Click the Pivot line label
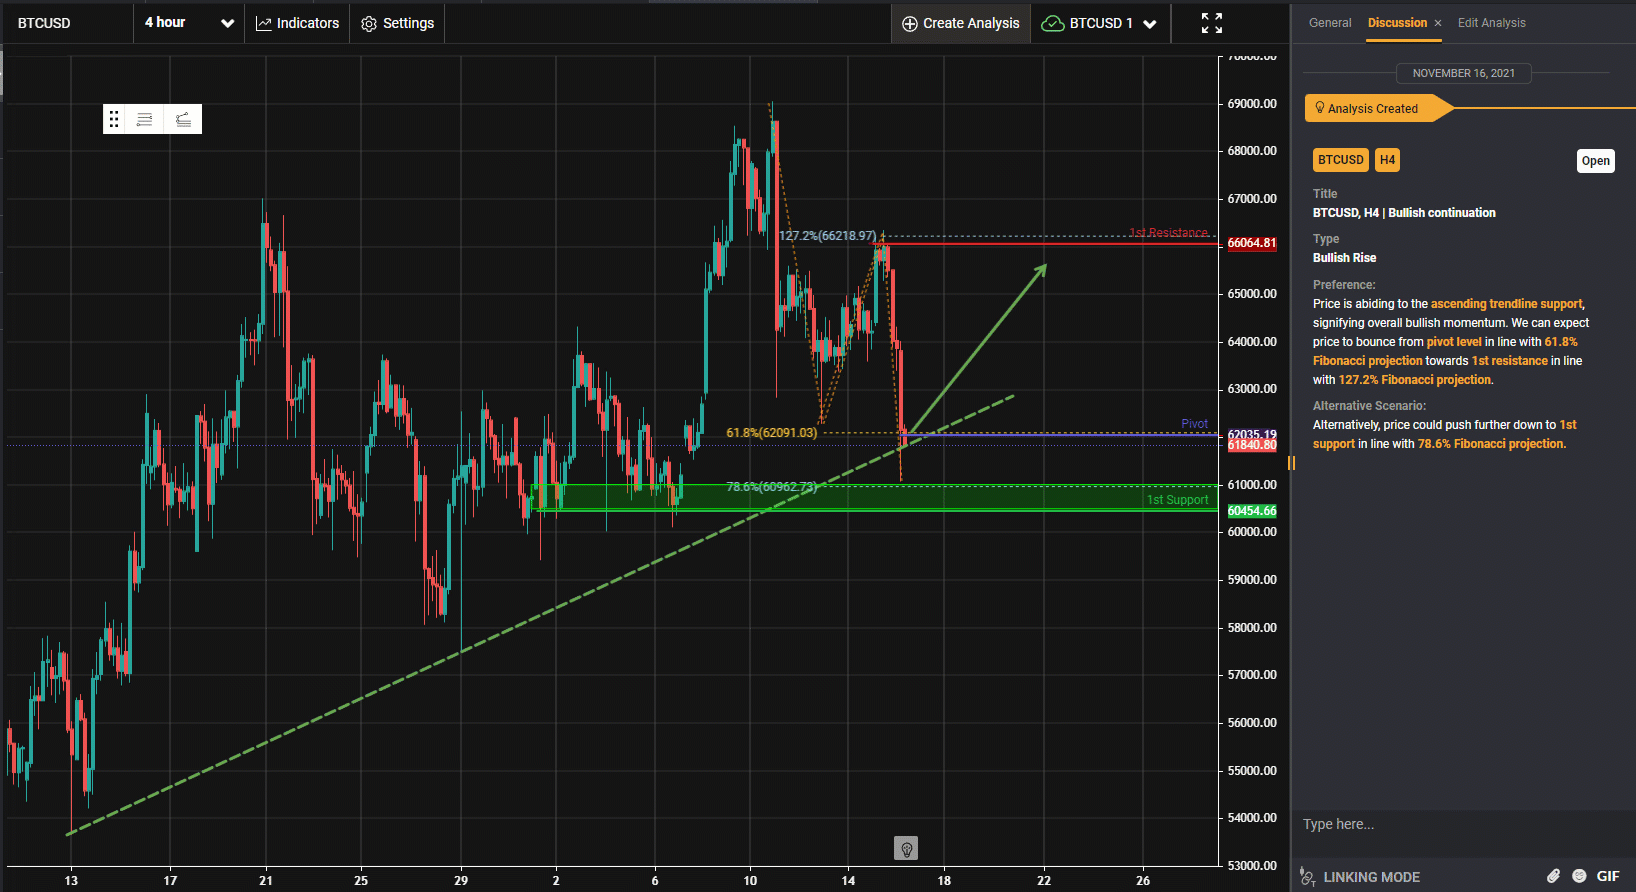Viewport: 1636px width, 892px height. (1194, 424)
